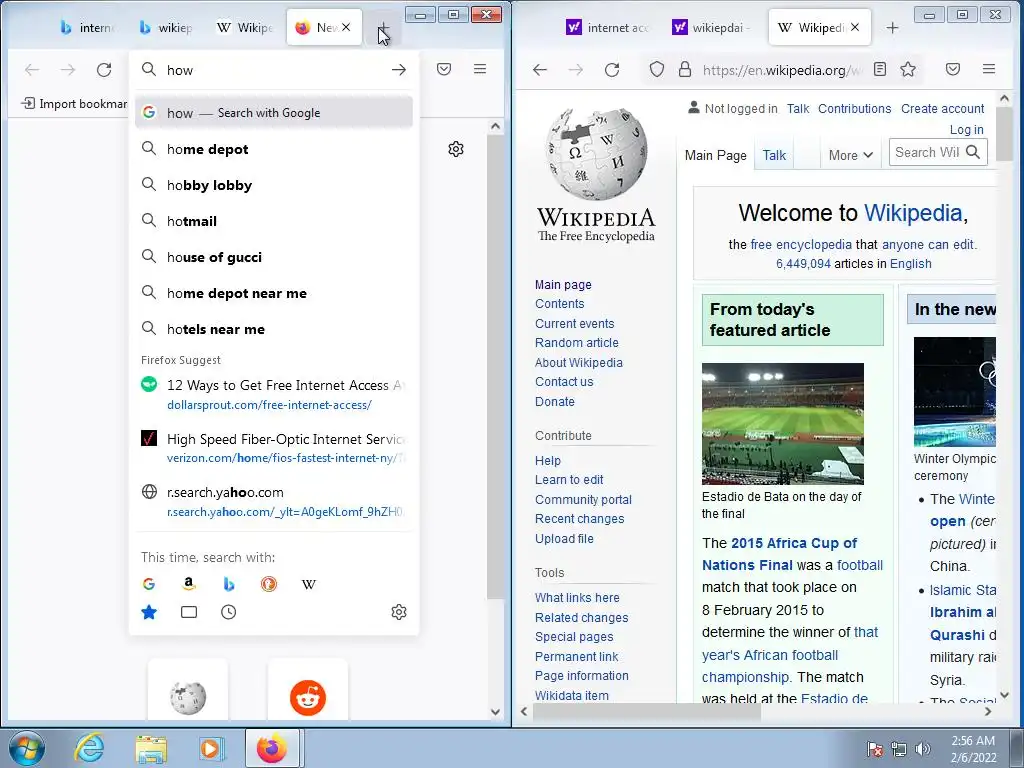
Task: Choose 'home depot near me' suggestion
Action: (274, 293)
